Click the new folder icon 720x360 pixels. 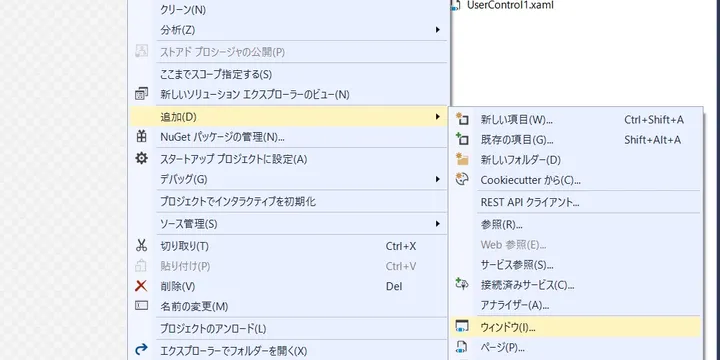click(x=461, y=159)
